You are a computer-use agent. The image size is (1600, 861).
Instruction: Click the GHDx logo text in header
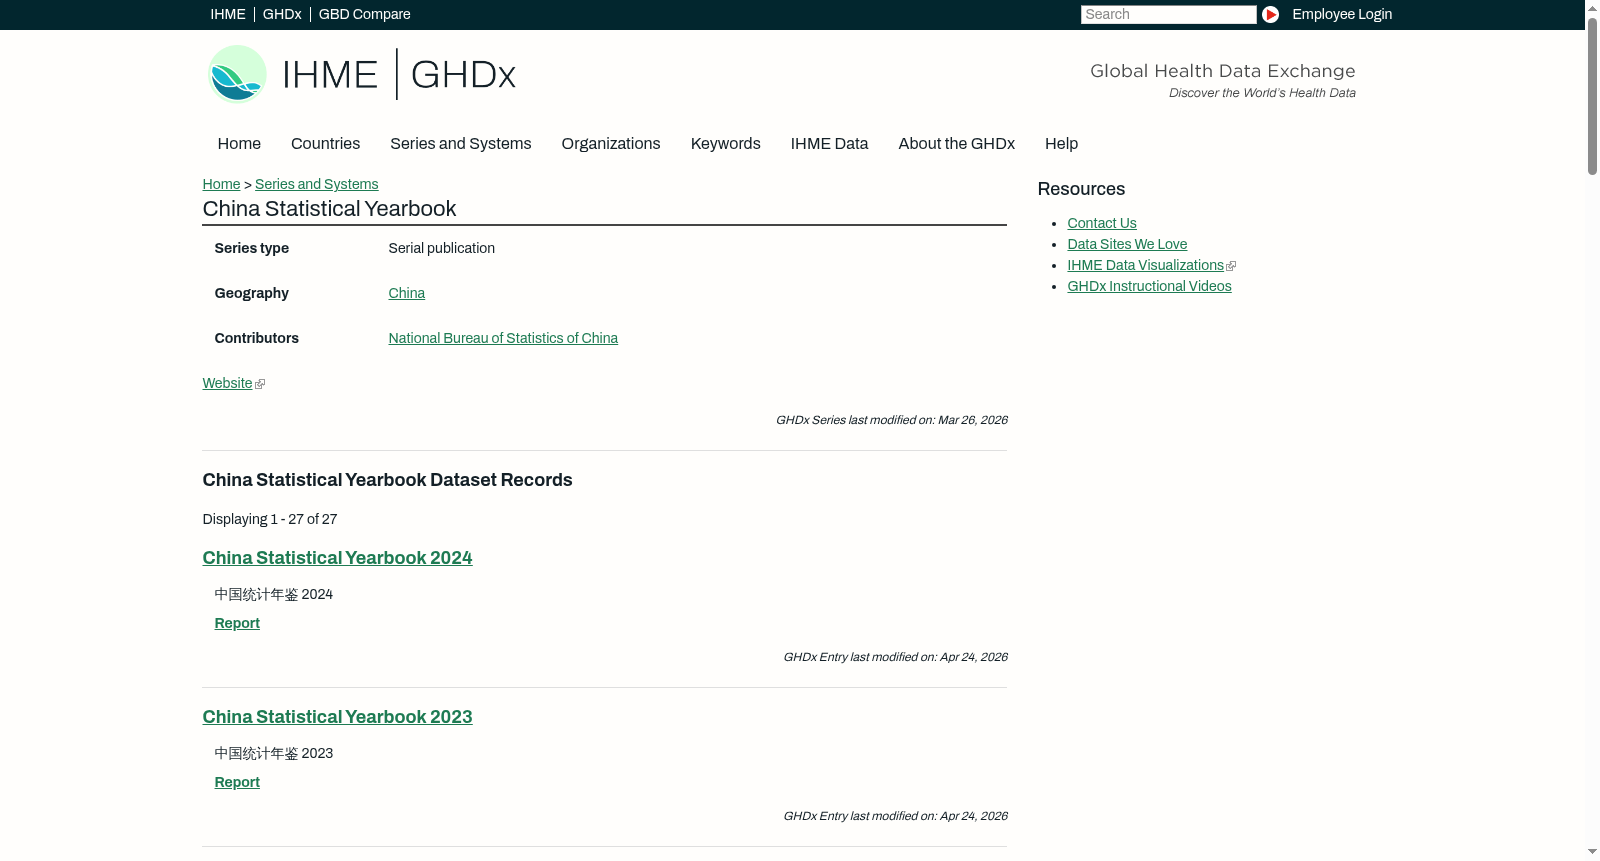(463, 75)
